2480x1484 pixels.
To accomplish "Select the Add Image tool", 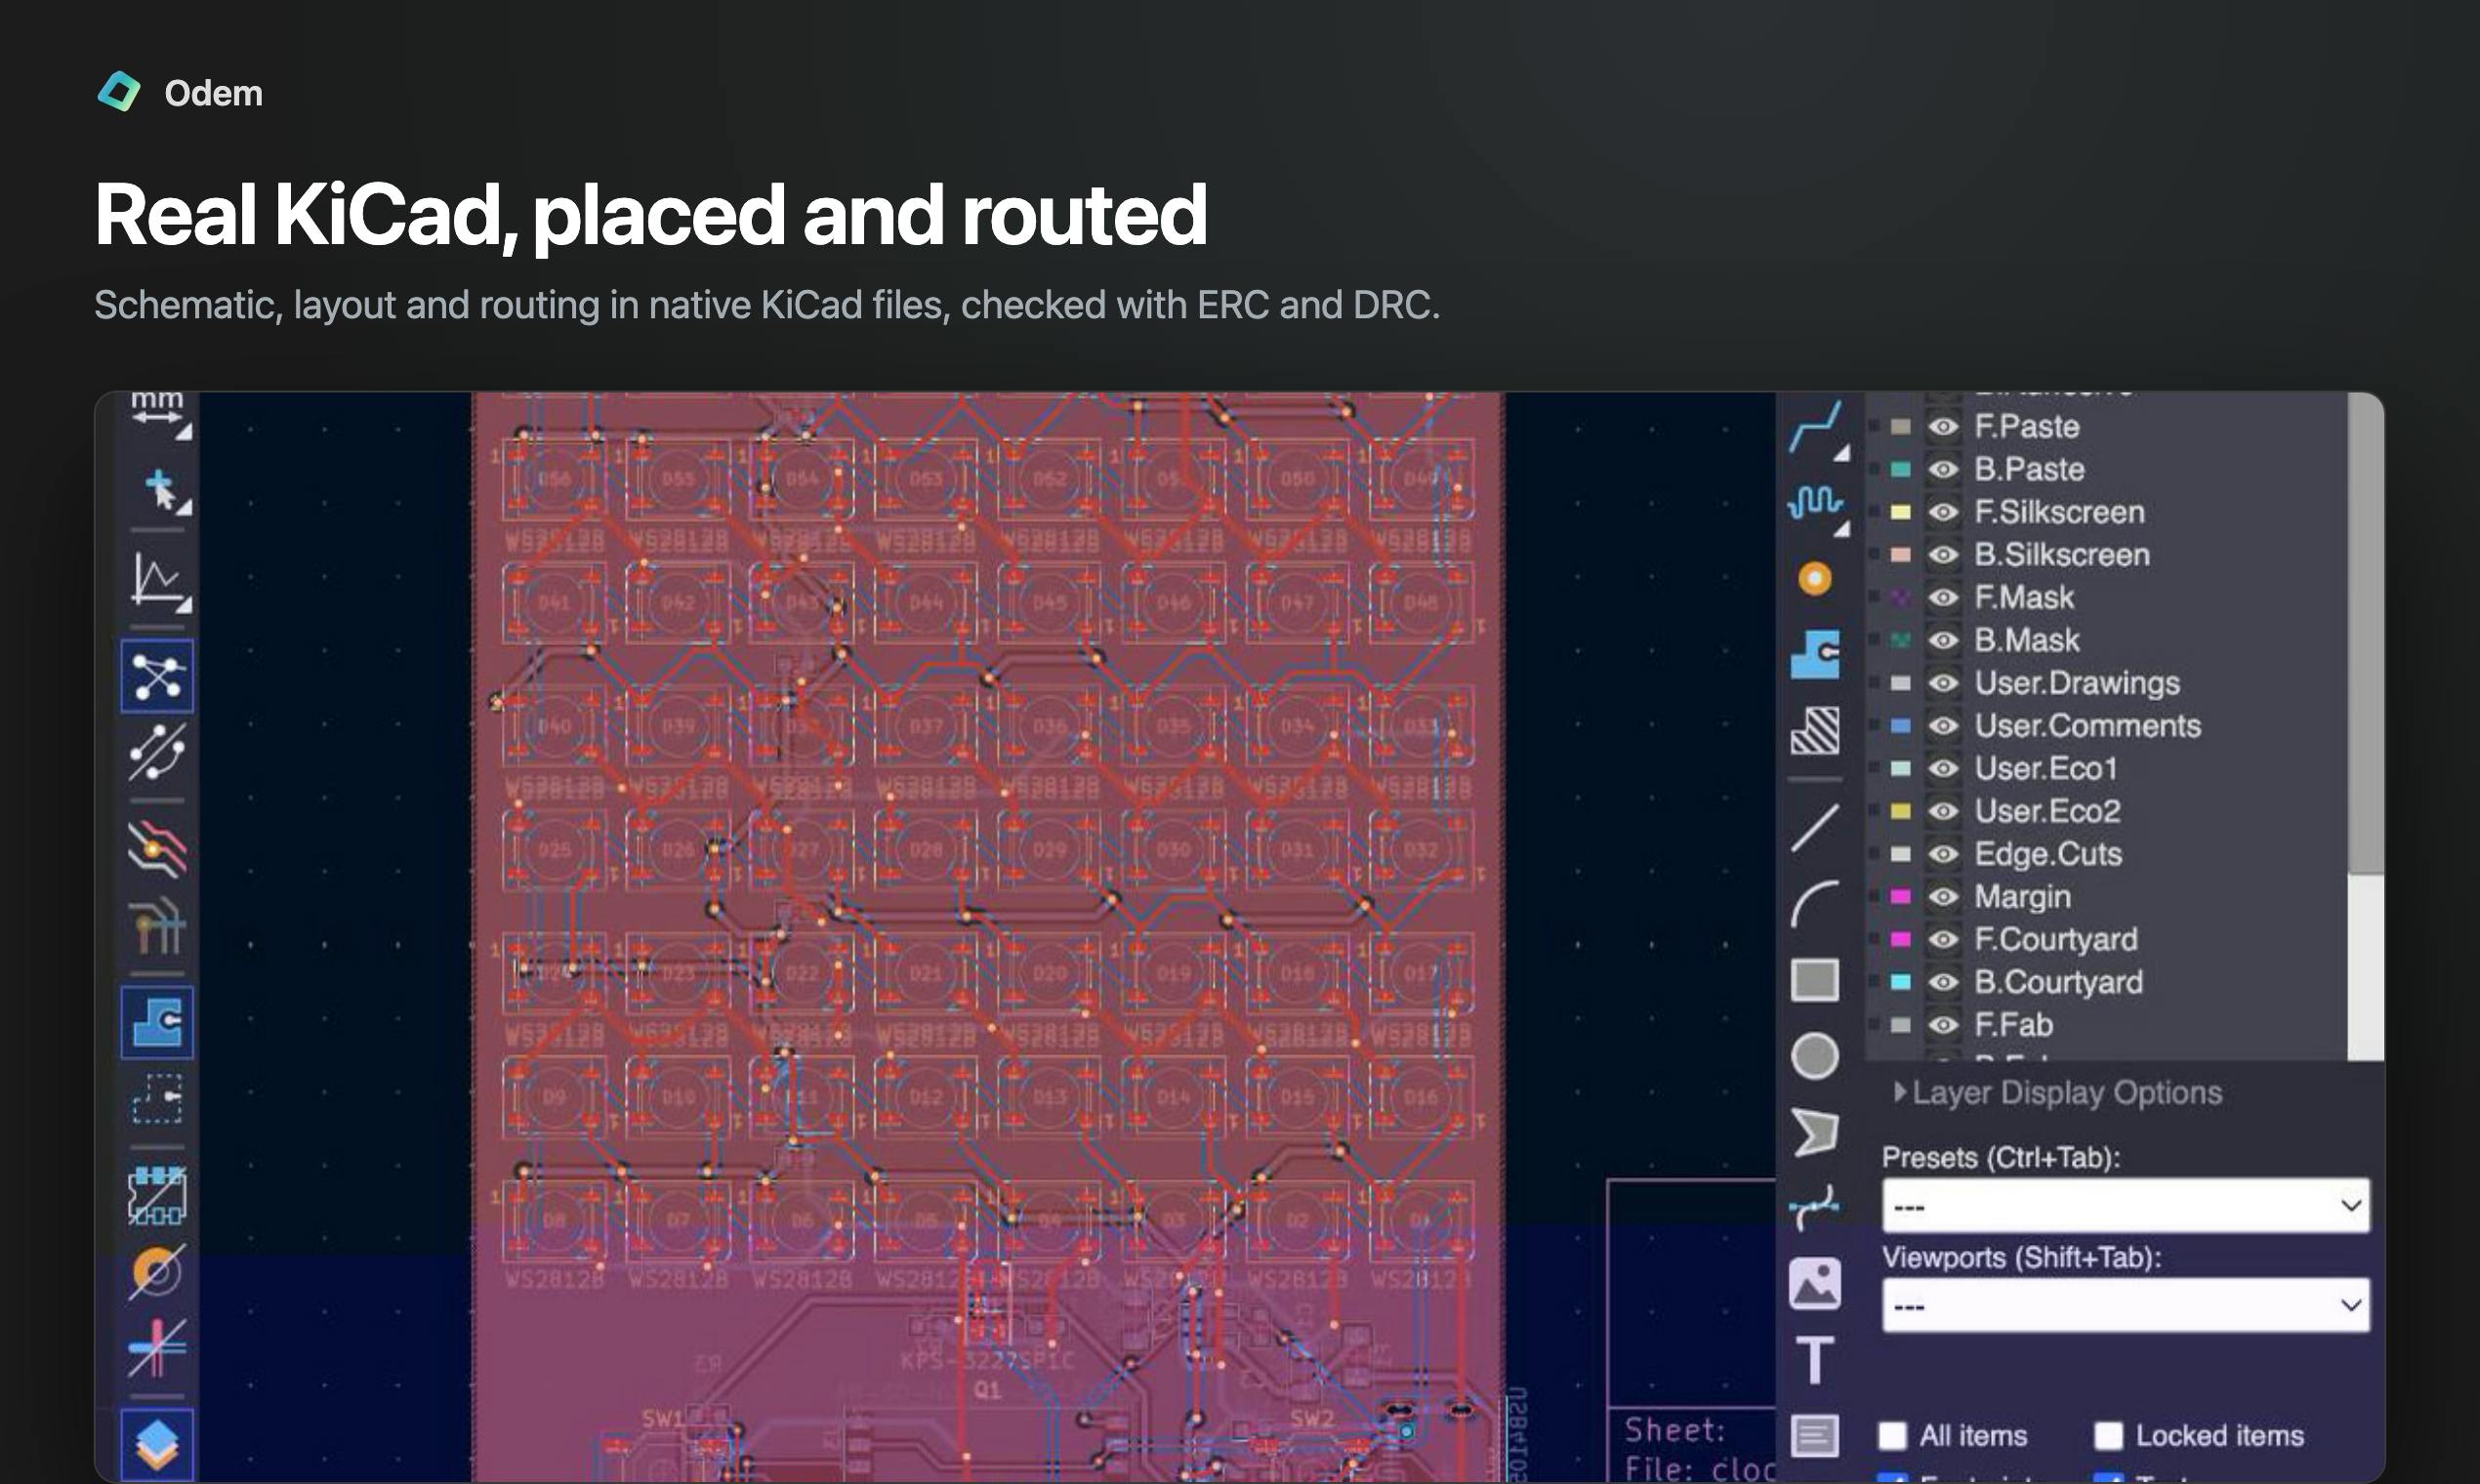I will pos(1815,1284).
